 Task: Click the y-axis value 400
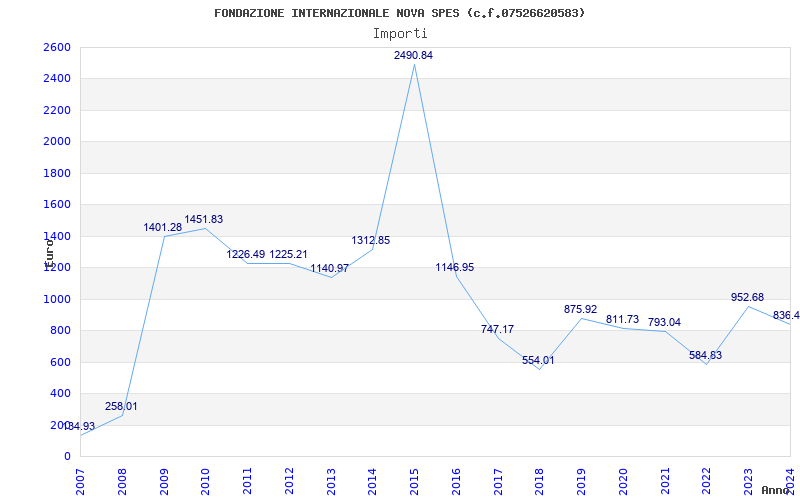point(61,394)
